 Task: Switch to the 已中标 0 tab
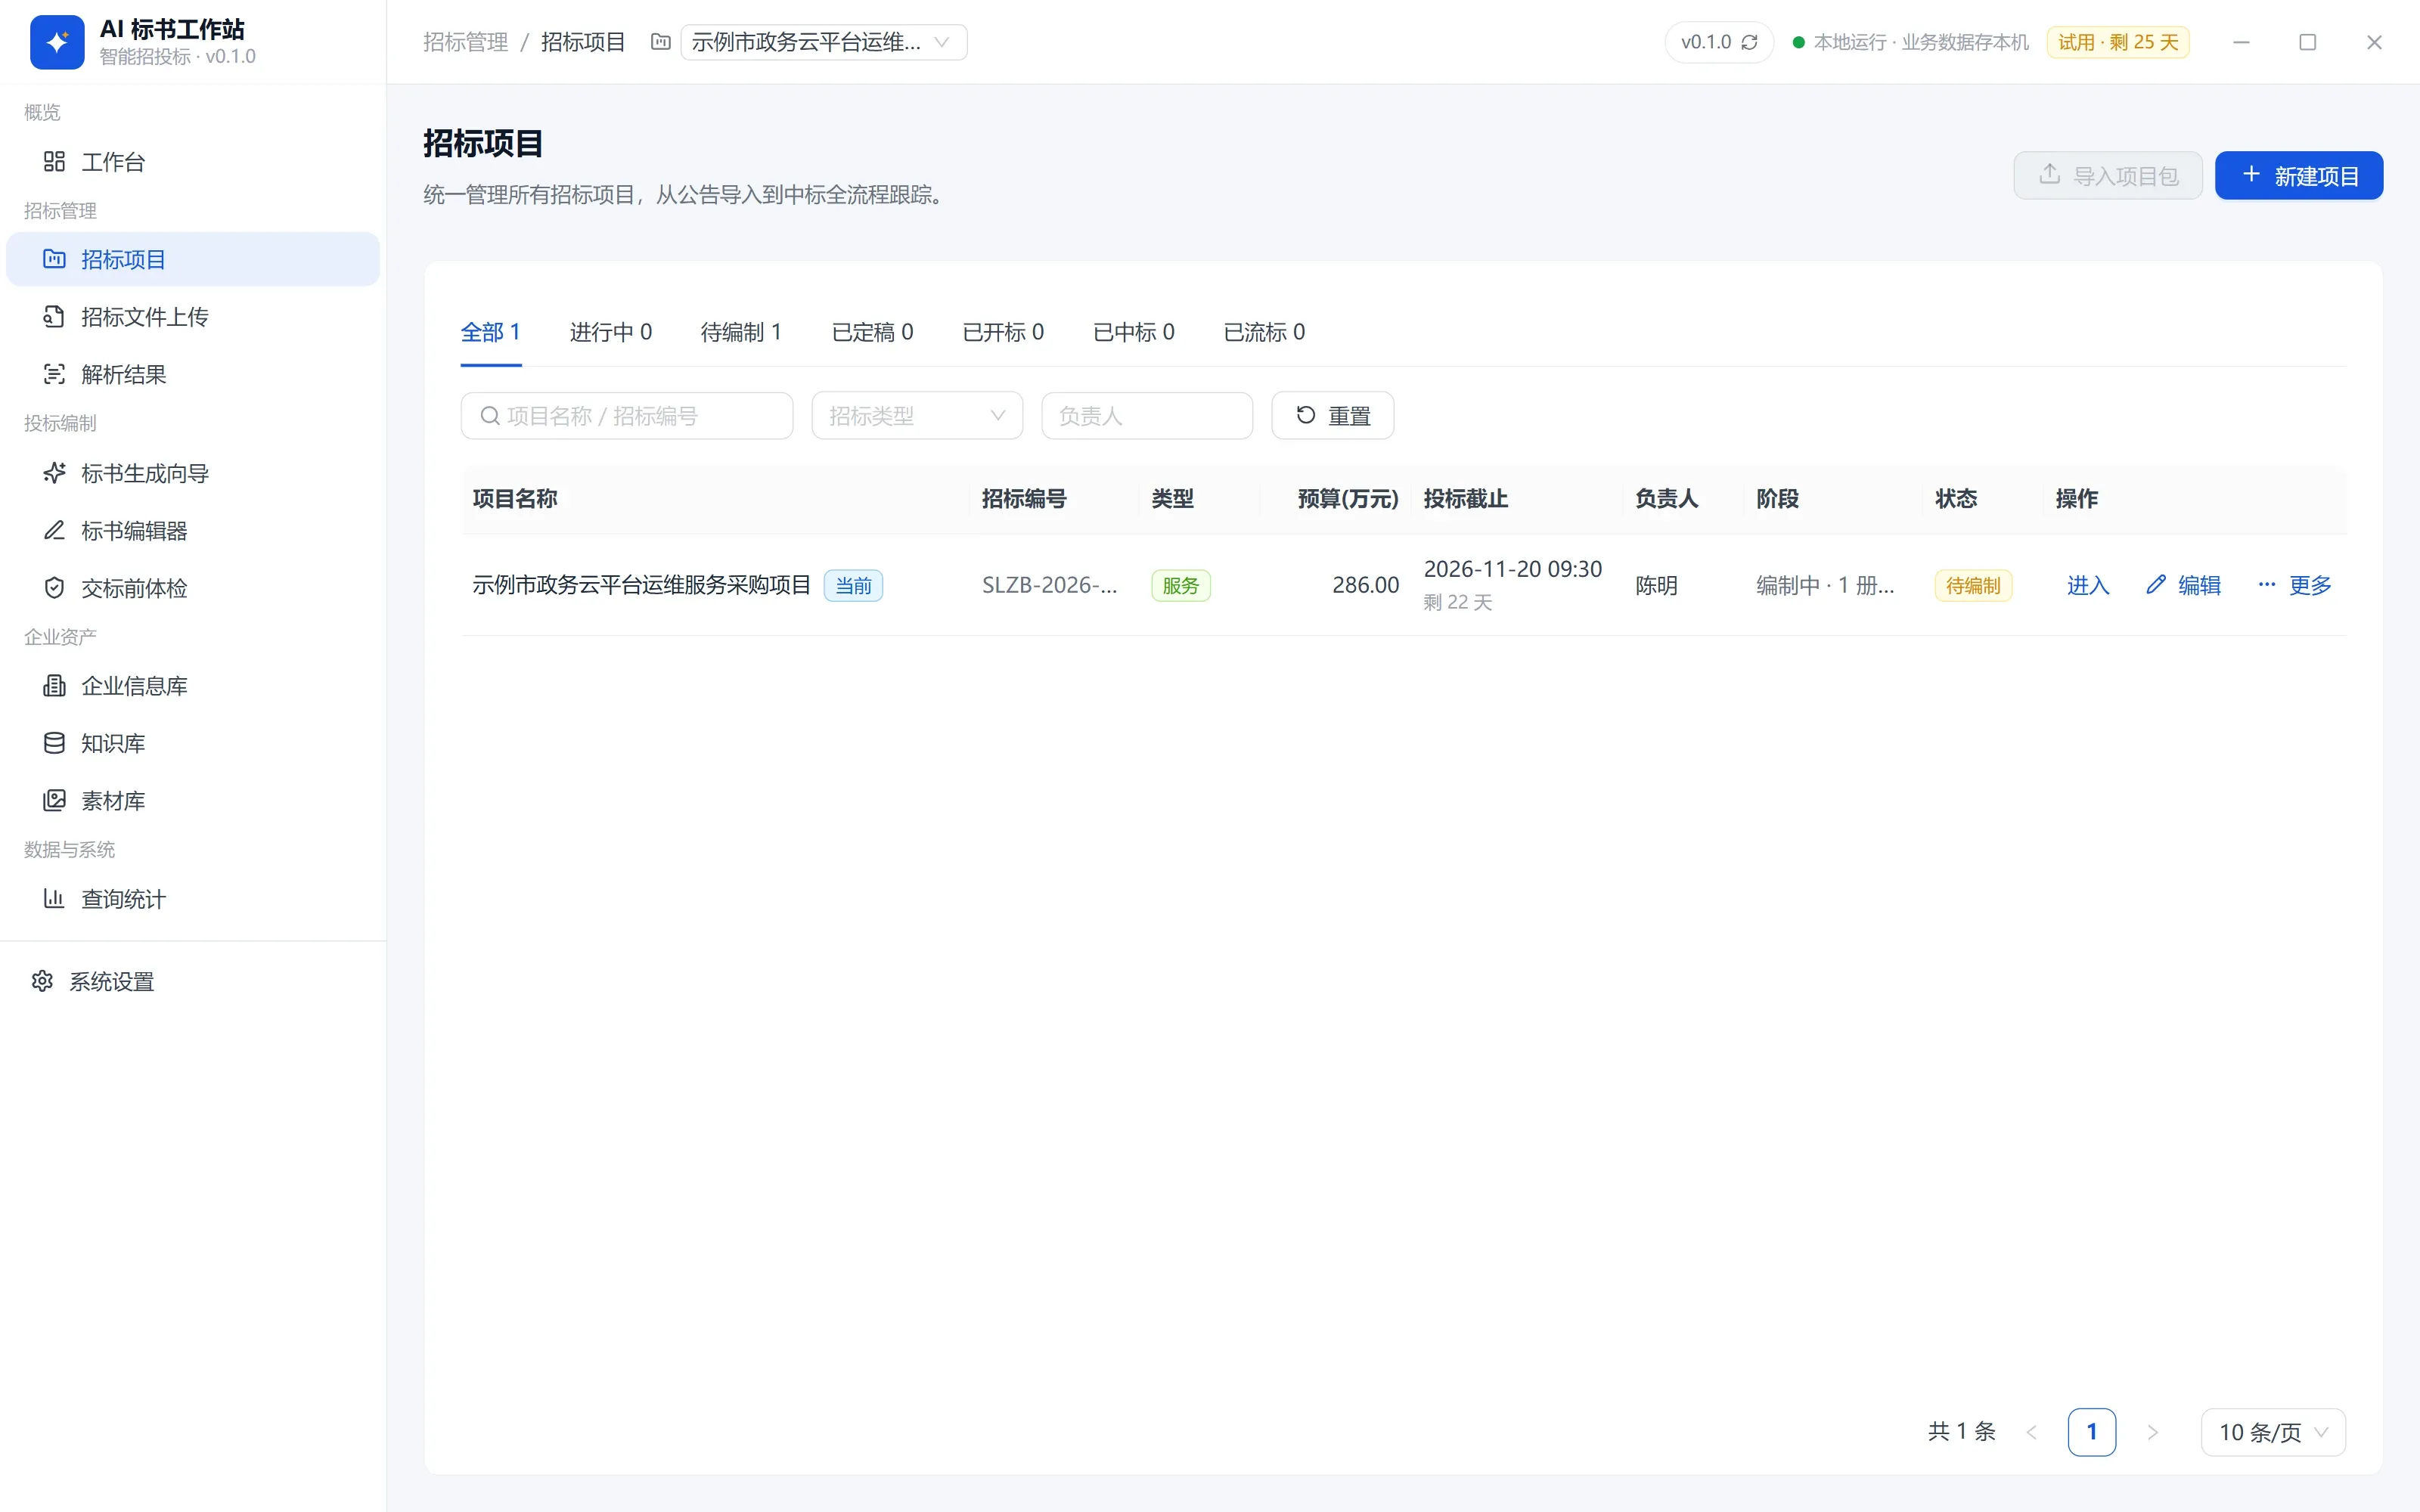[1134, 332]
